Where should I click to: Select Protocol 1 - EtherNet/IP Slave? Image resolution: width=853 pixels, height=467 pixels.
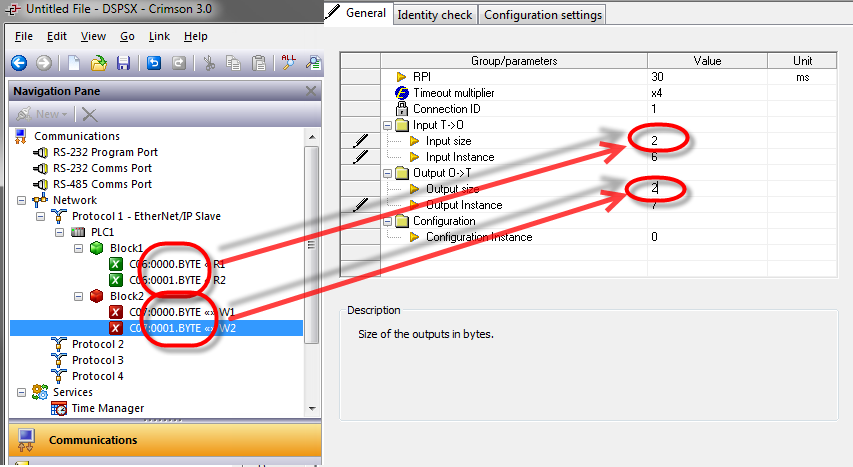click(146, 217)
